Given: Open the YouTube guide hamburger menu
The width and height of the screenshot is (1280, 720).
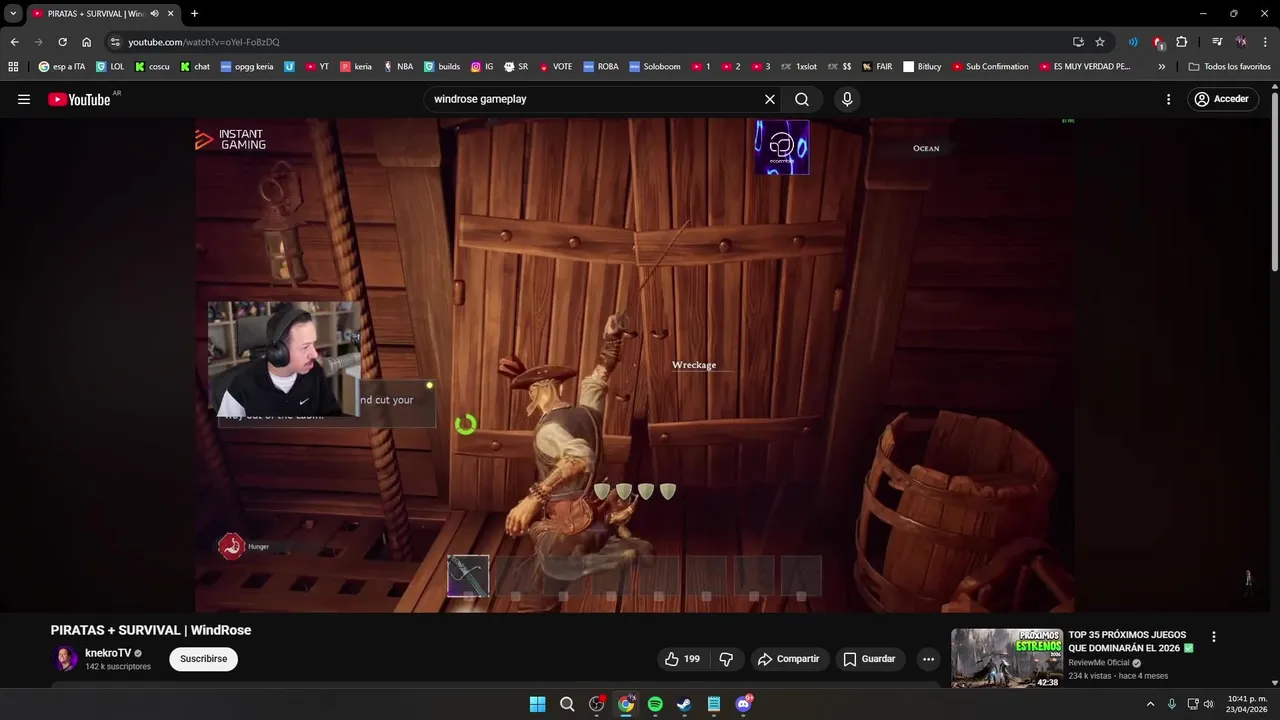Looking at the screenshot, I should coord(24,99).
